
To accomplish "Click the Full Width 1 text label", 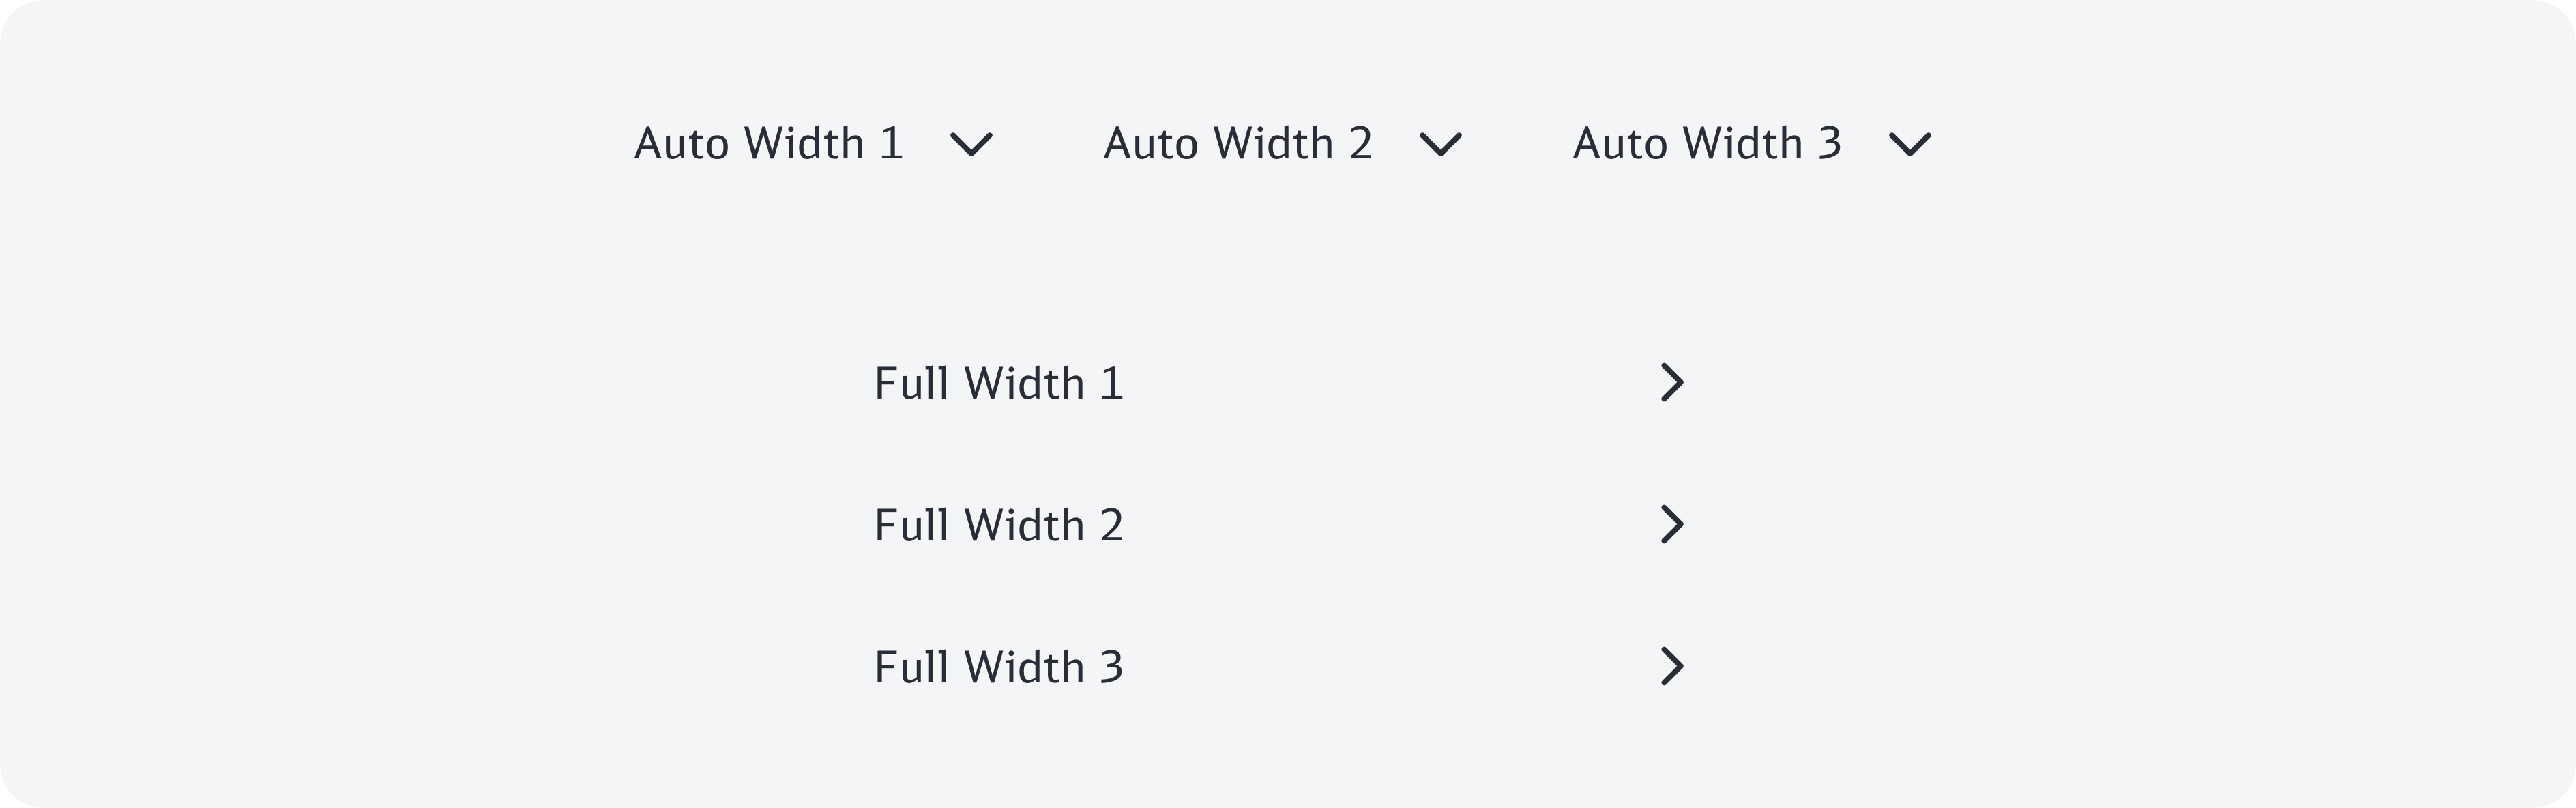I will 998,384.
